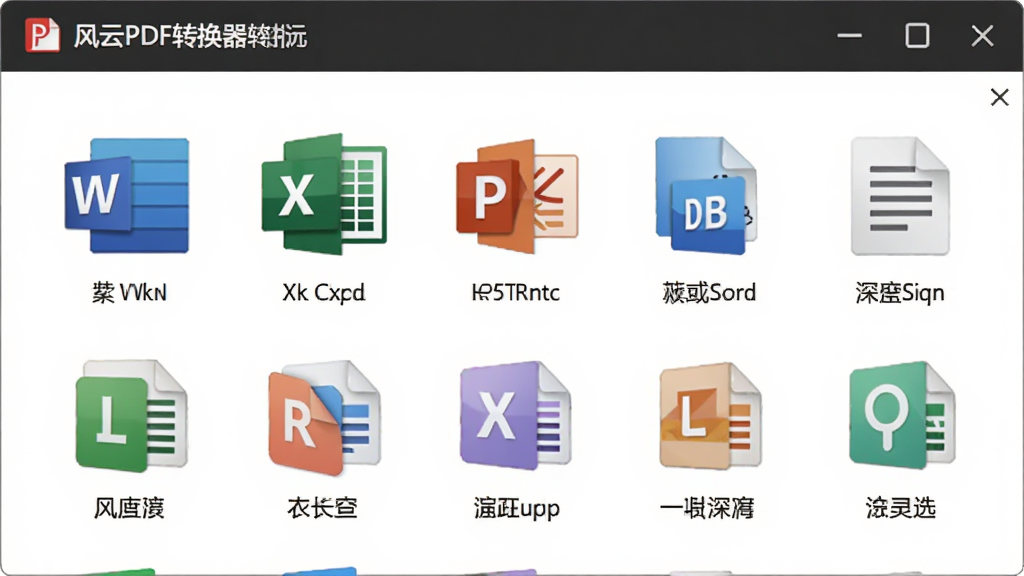This screenshot has width=1024, height=576.
Task: Click the red PDF app logo in title bar
Action: tap(42, 35)
